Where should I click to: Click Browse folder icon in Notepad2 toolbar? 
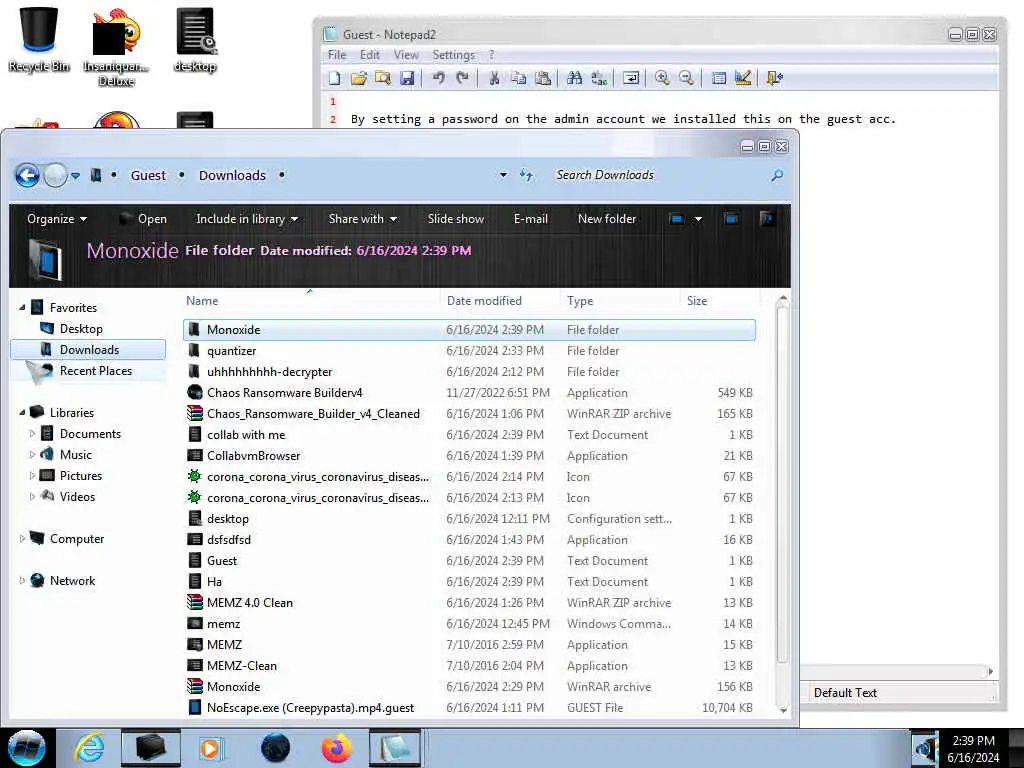pos(383,78)
